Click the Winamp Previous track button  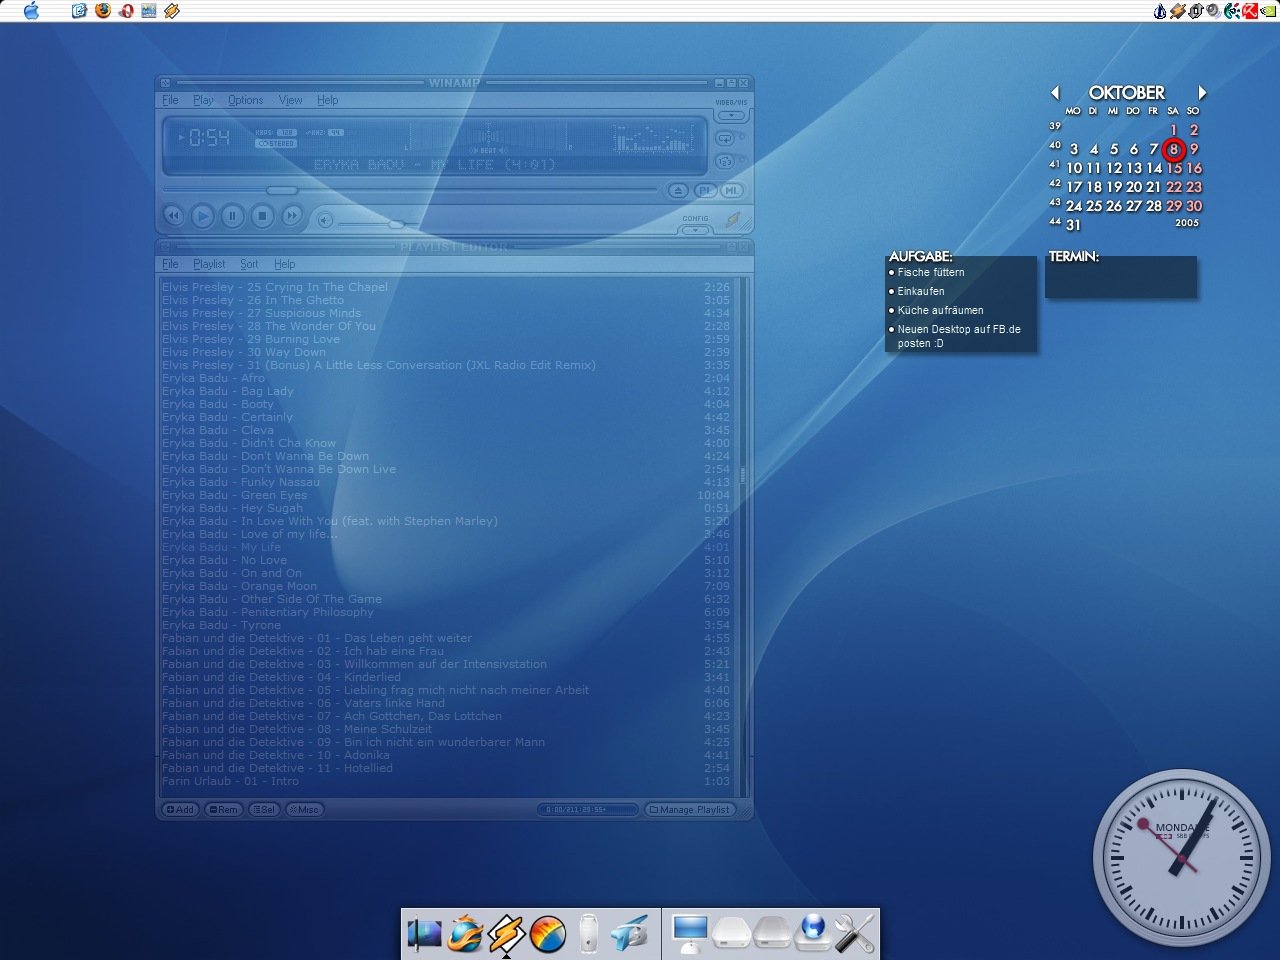pyautogui.click(x=173, y=215)
